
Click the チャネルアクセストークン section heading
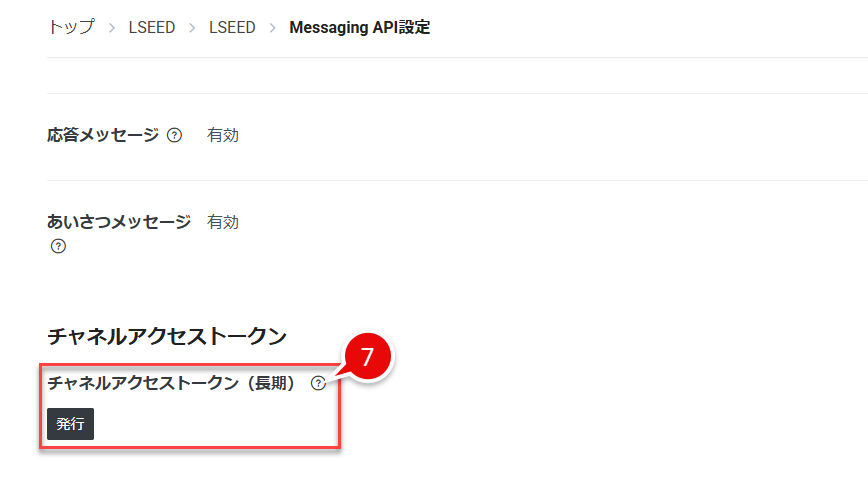pyautogui.click(x=167, y=335)
